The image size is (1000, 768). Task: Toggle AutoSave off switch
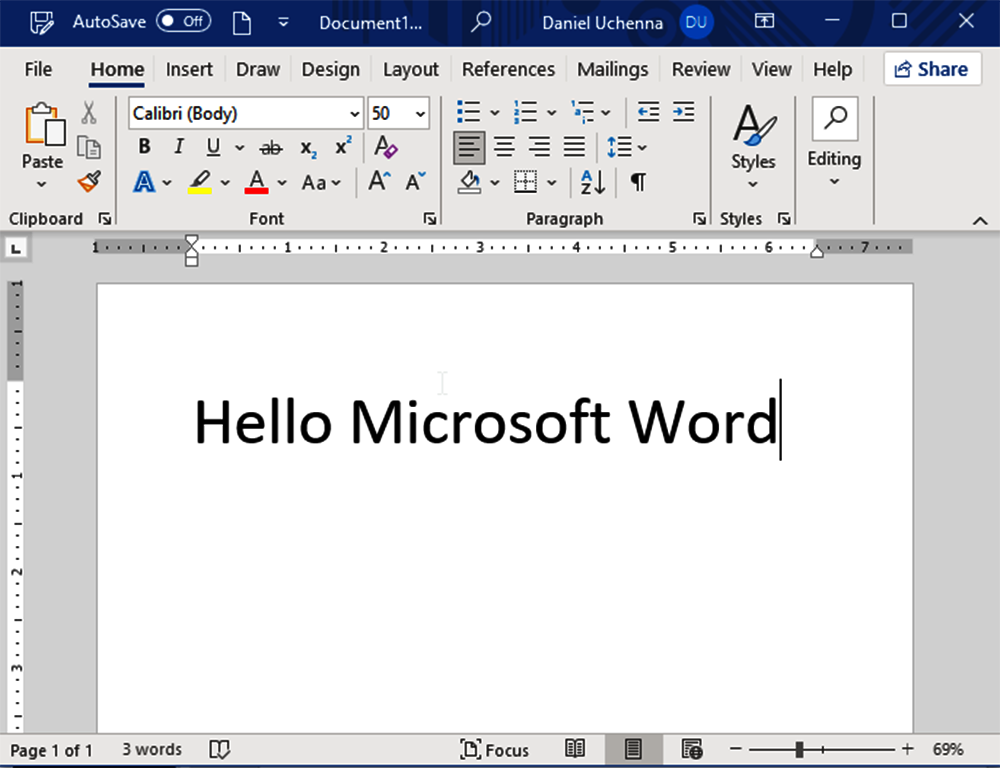tap(184, 20)
